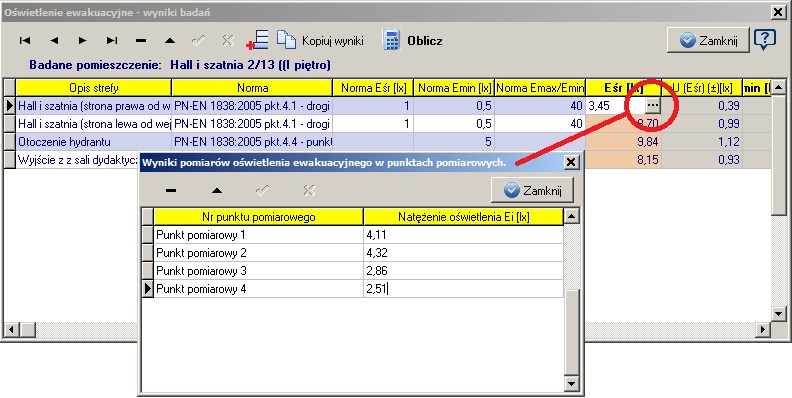The image size is (792, 398).
Task: Select Wyjście z sali dydaktycznej row
Action: coord(77,160)
